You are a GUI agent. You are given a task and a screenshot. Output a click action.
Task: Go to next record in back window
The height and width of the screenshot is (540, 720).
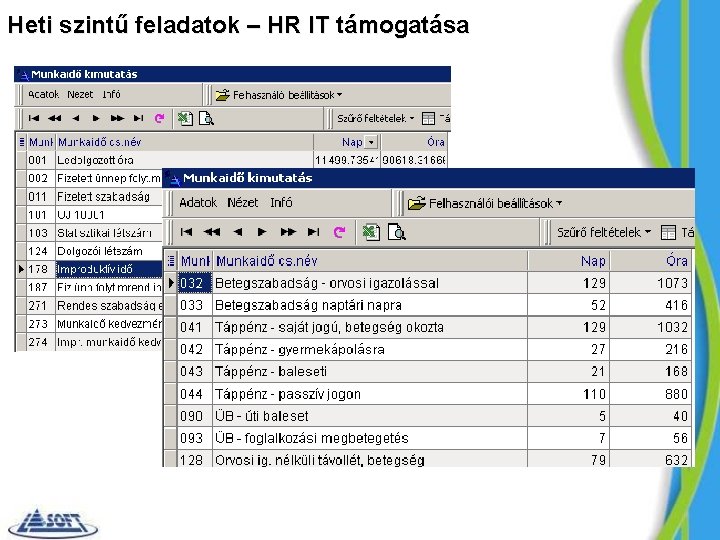96,118
